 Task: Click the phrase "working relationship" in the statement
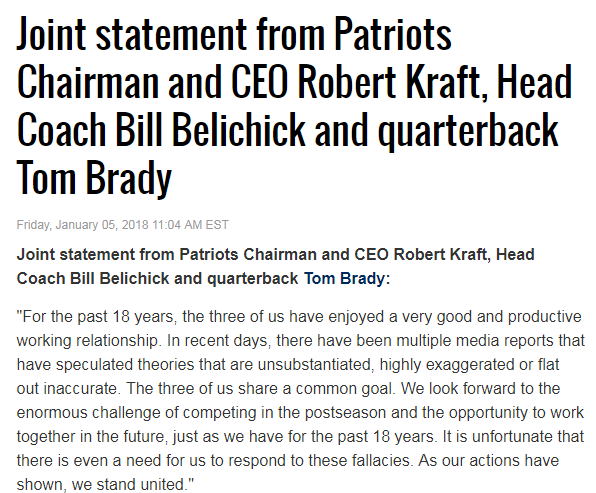click(87, 341)
